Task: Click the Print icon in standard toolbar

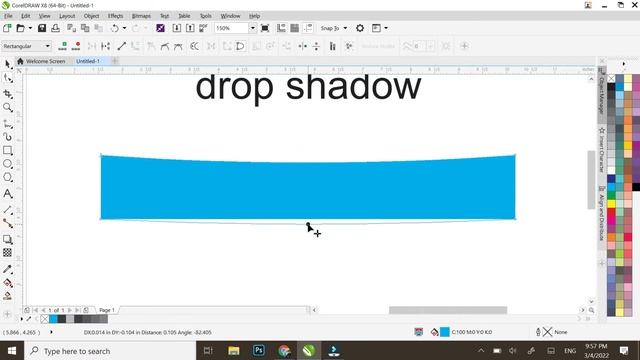Action: [56, 28]
